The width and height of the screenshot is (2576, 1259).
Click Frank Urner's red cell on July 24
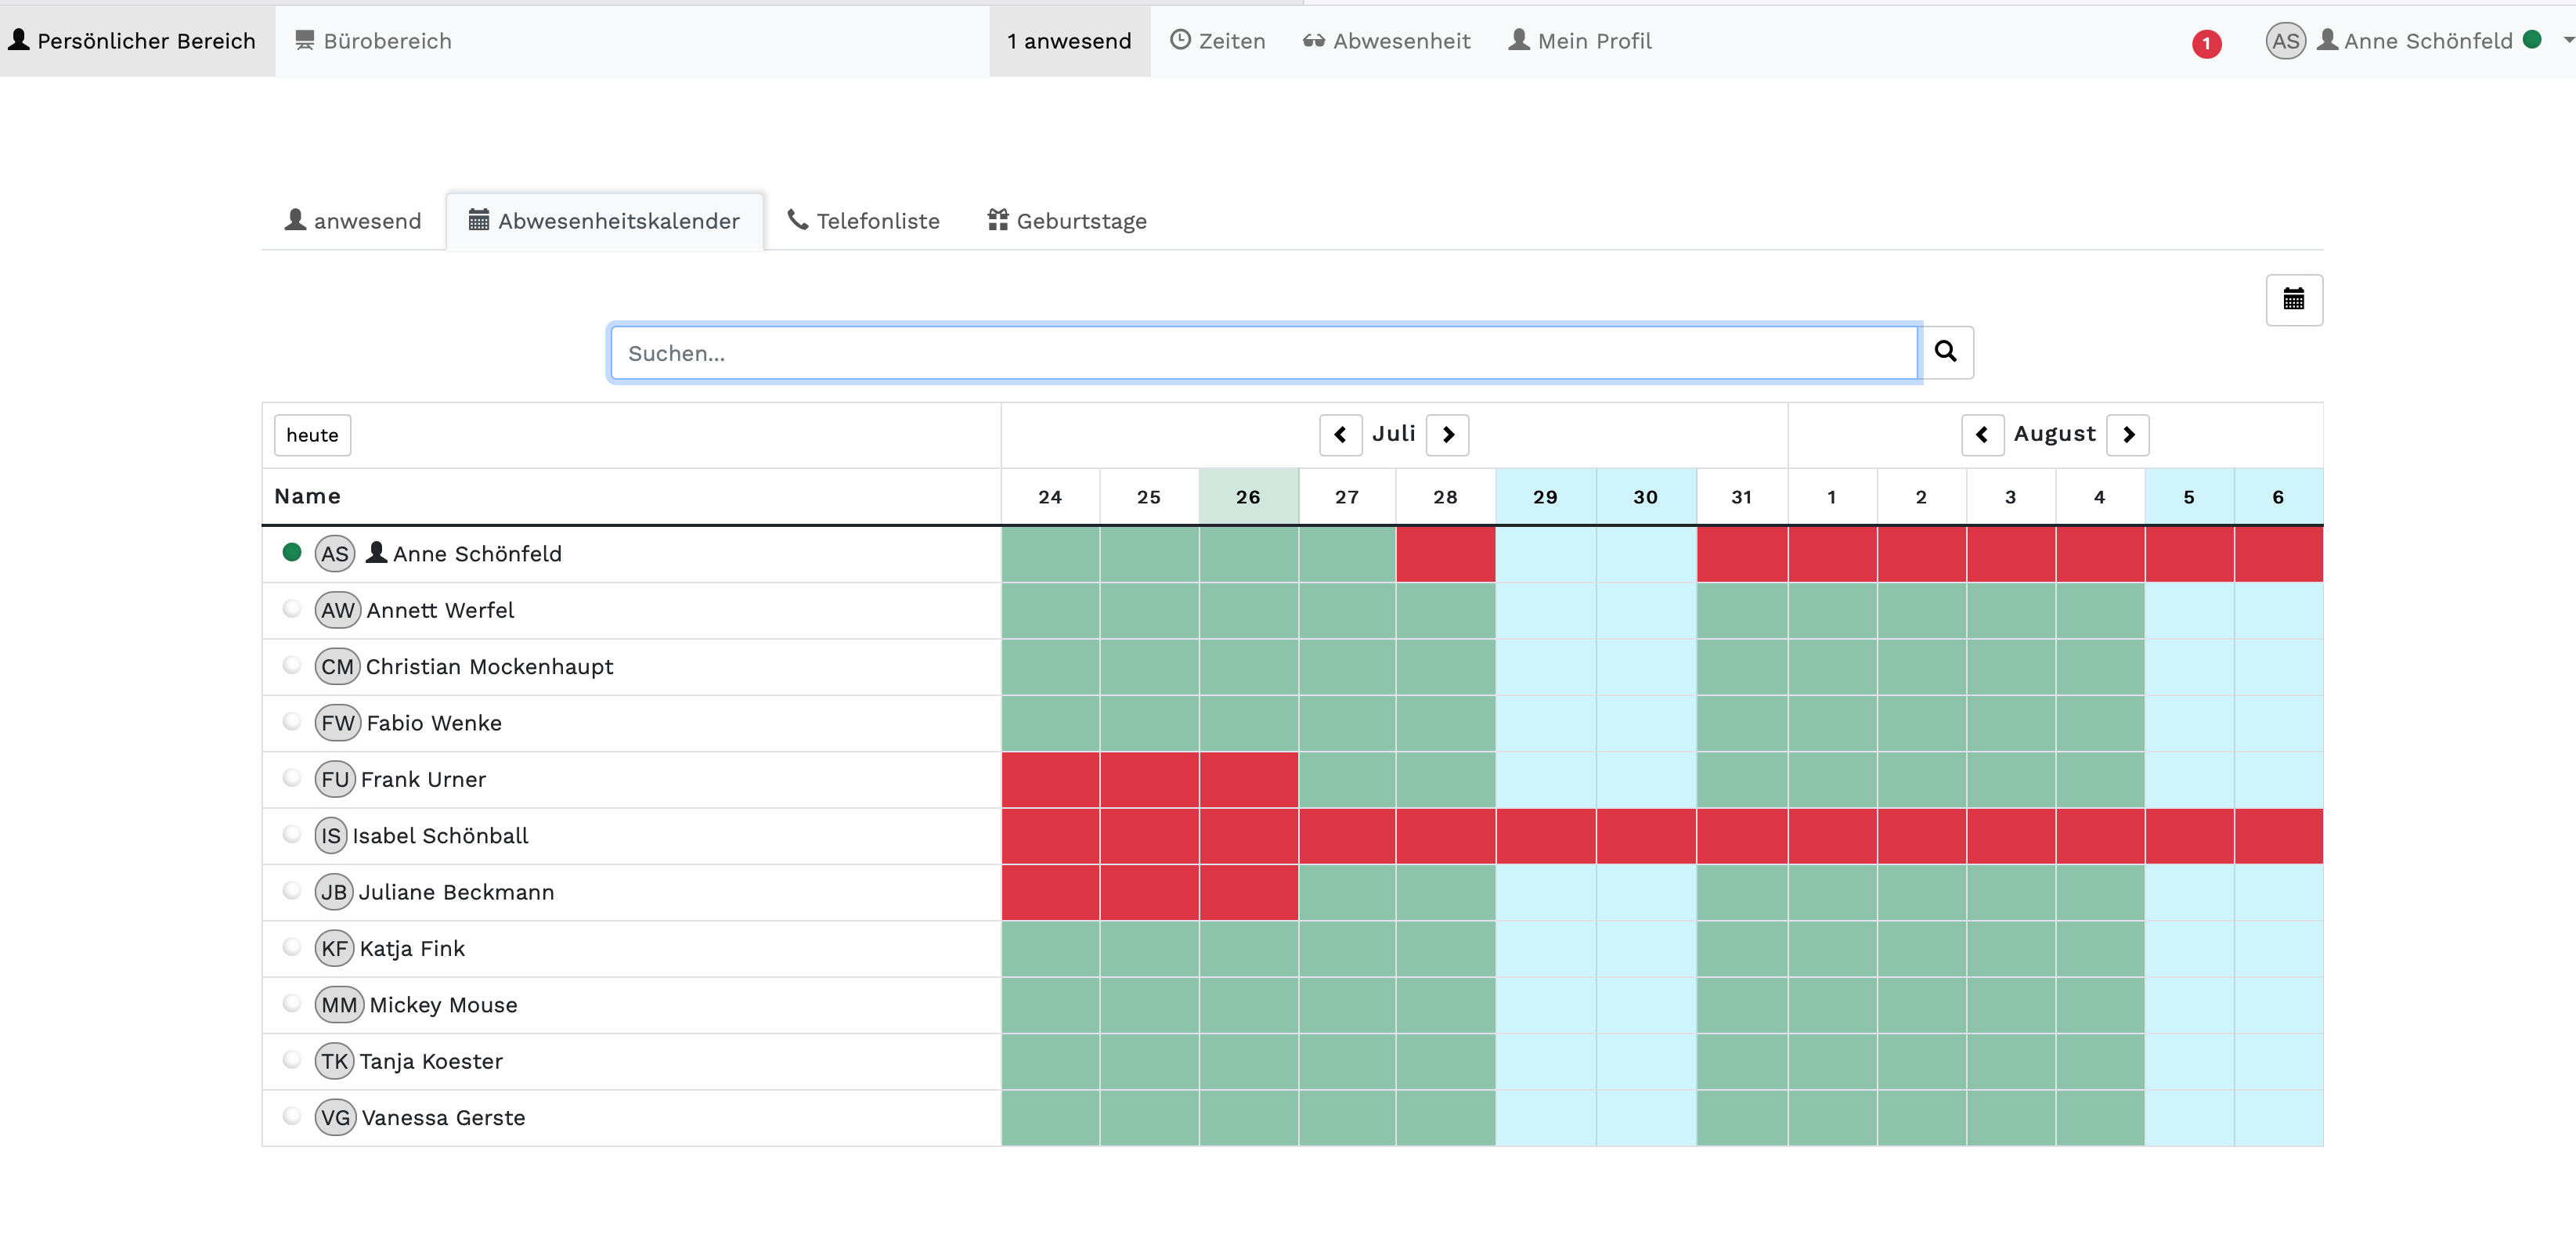tap(1050, 779)
